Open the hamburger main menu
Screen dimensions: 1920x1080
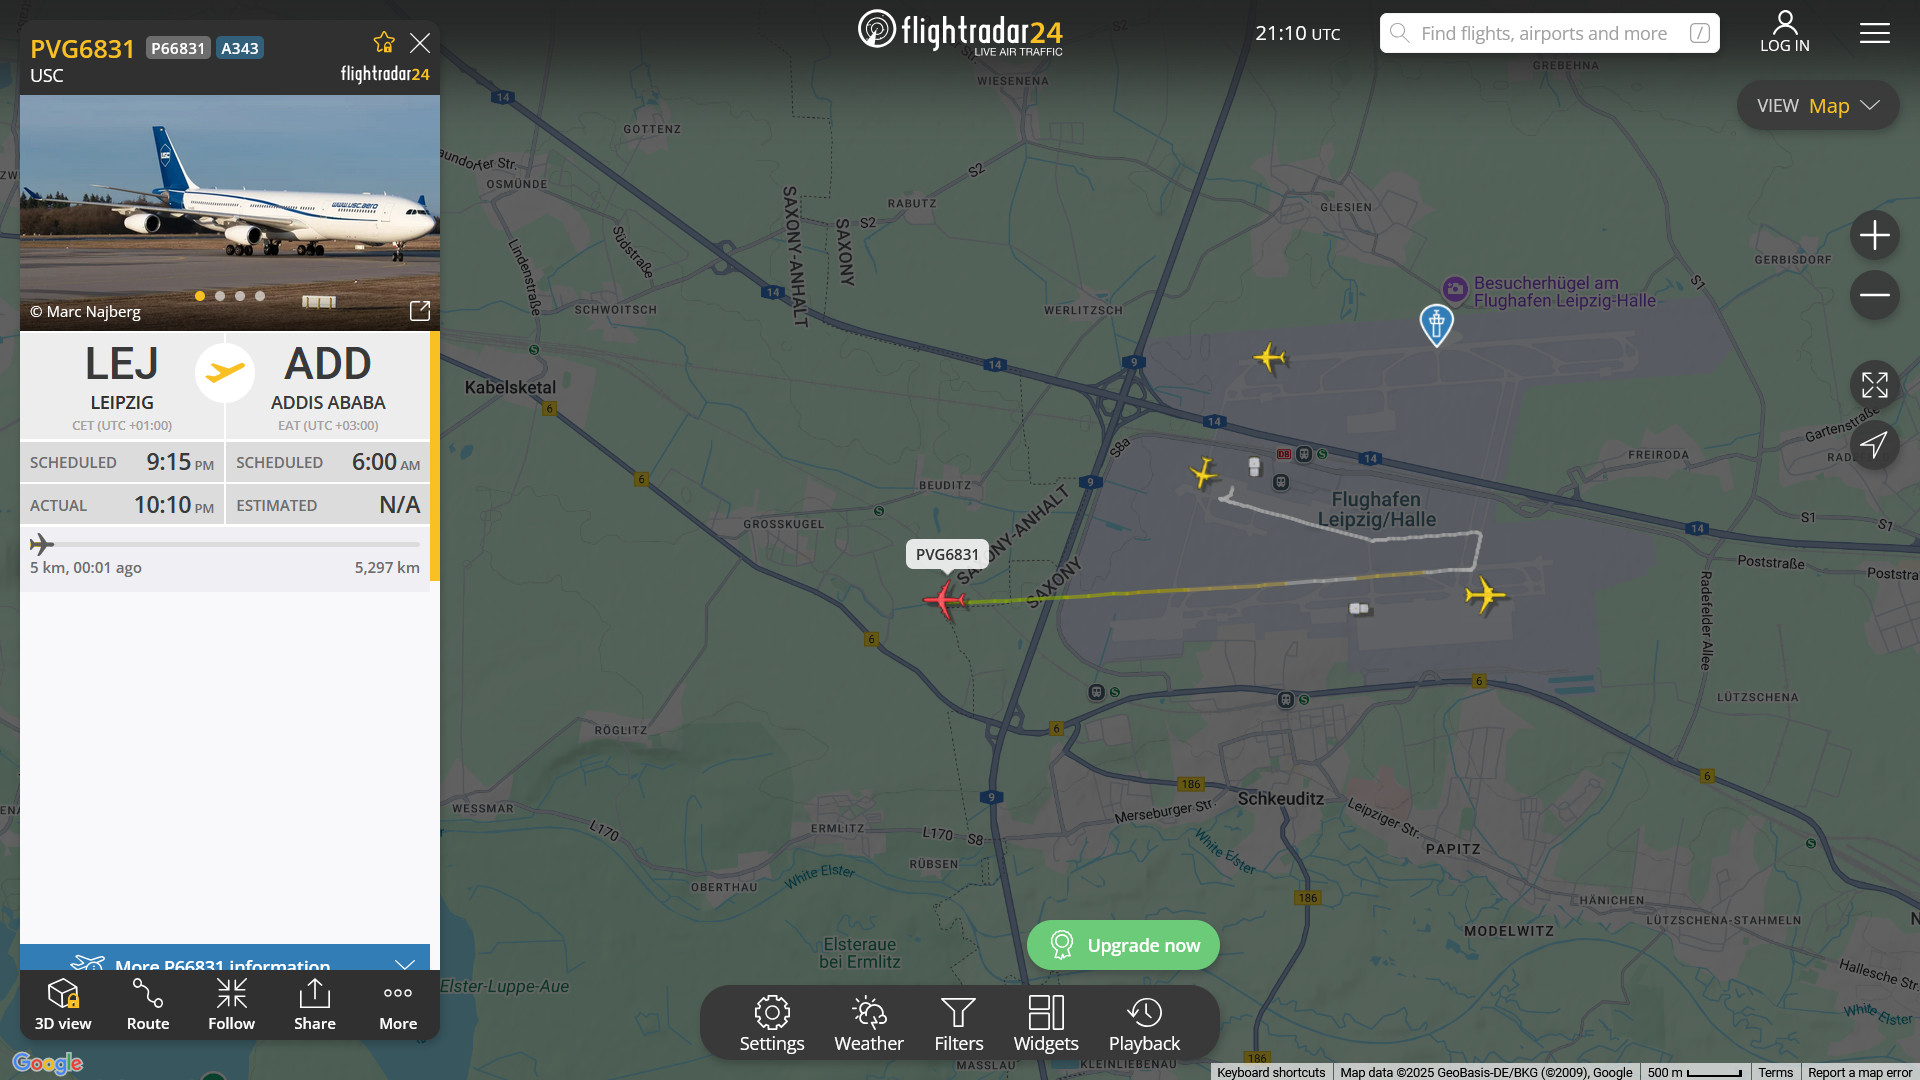tap(1874, 33)
